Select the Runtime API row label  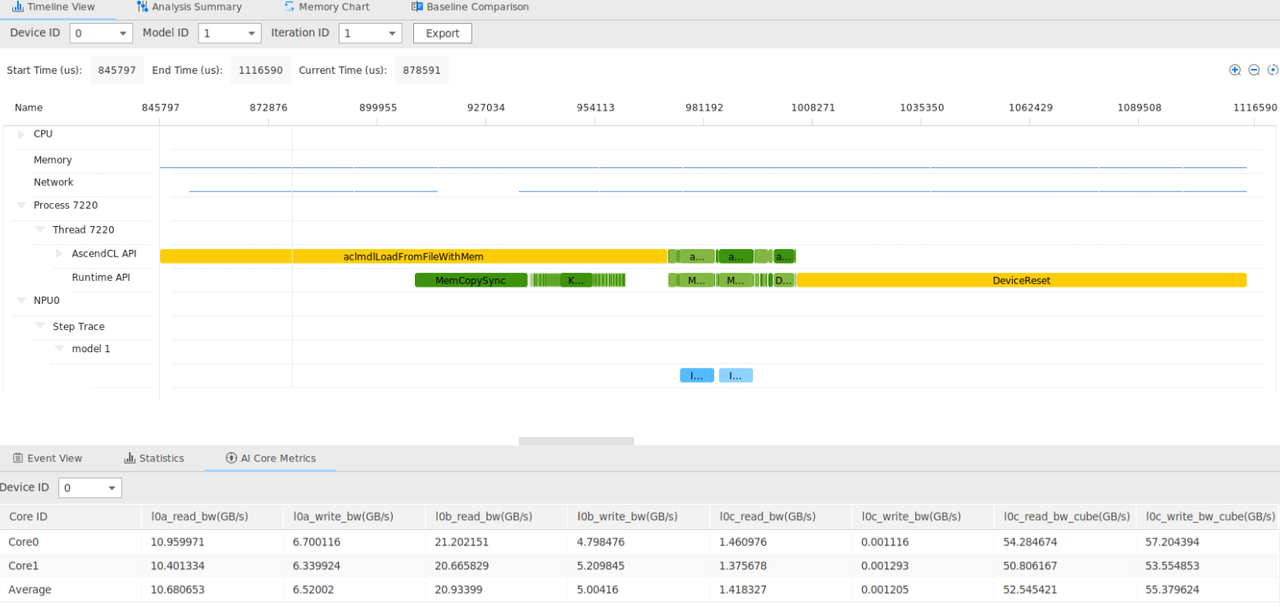click(101, 278)
